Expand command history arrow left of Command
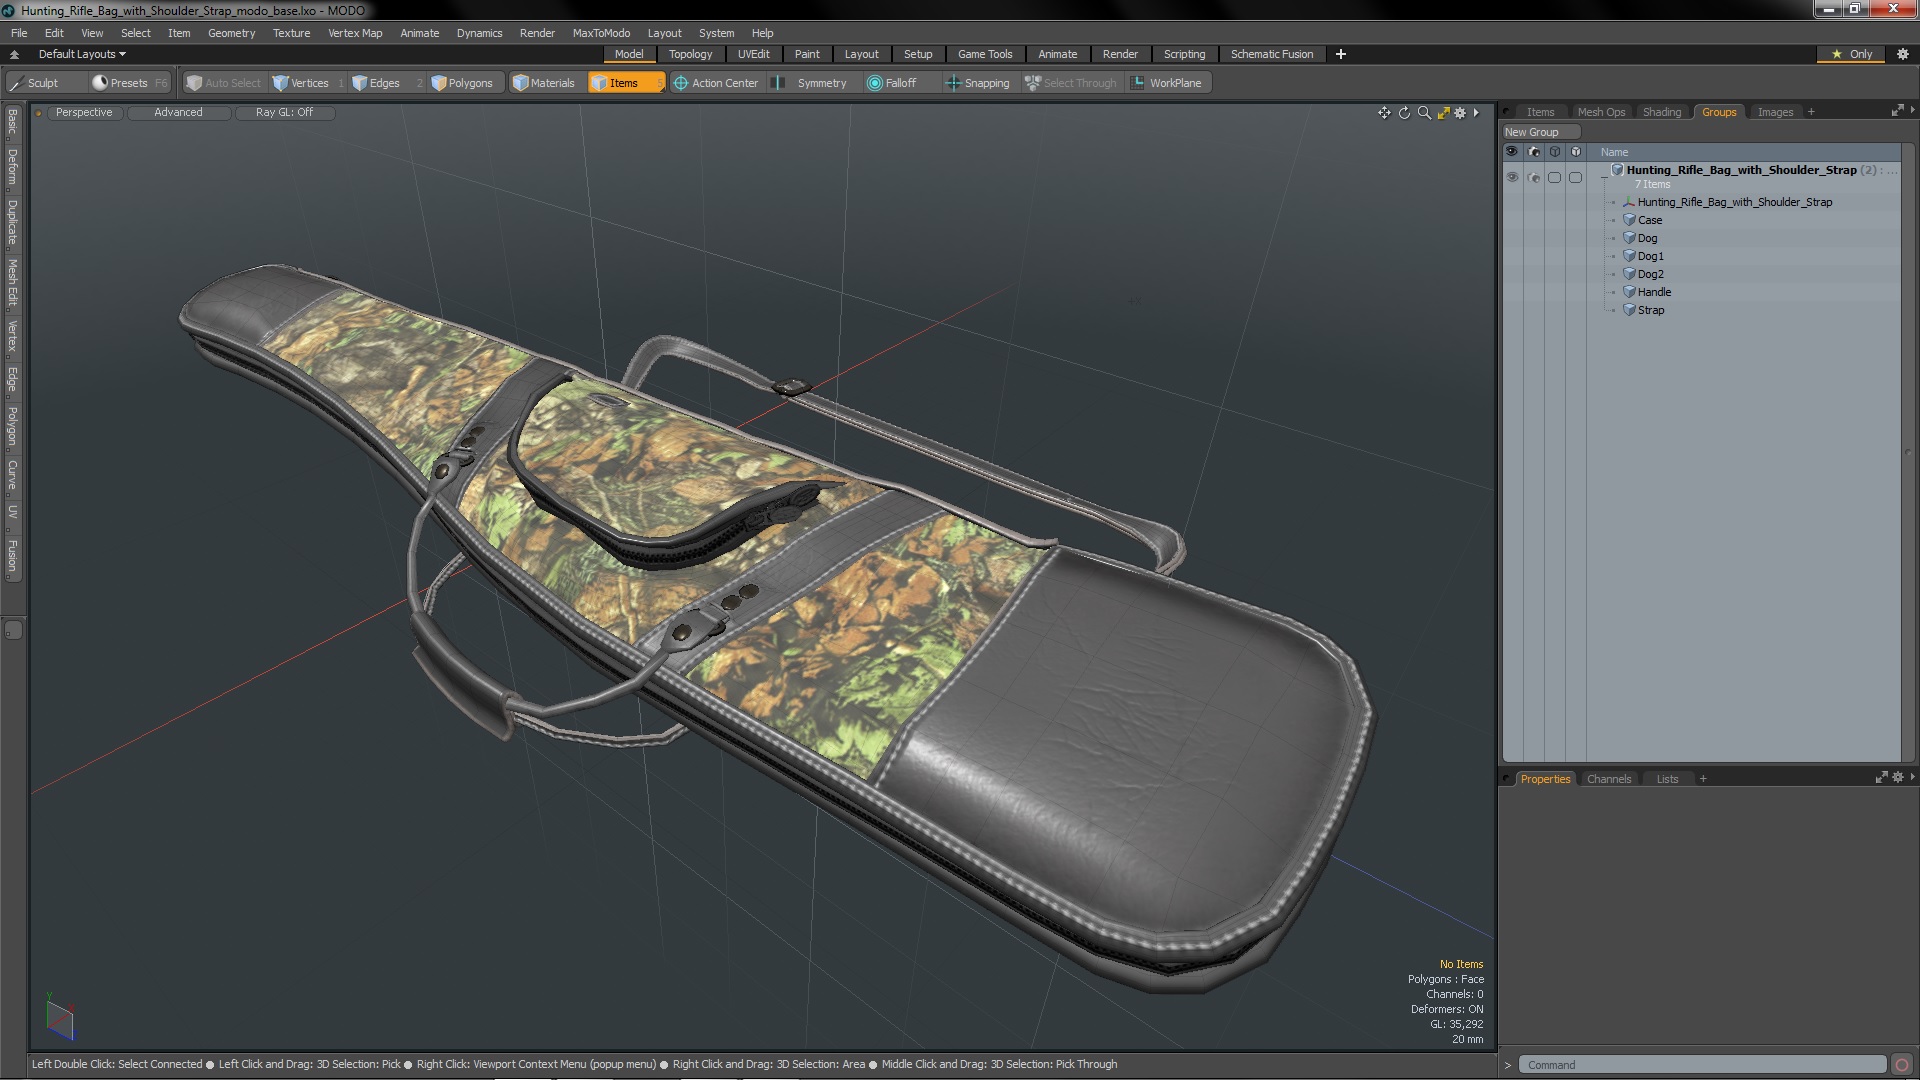 (1508, 1065)
